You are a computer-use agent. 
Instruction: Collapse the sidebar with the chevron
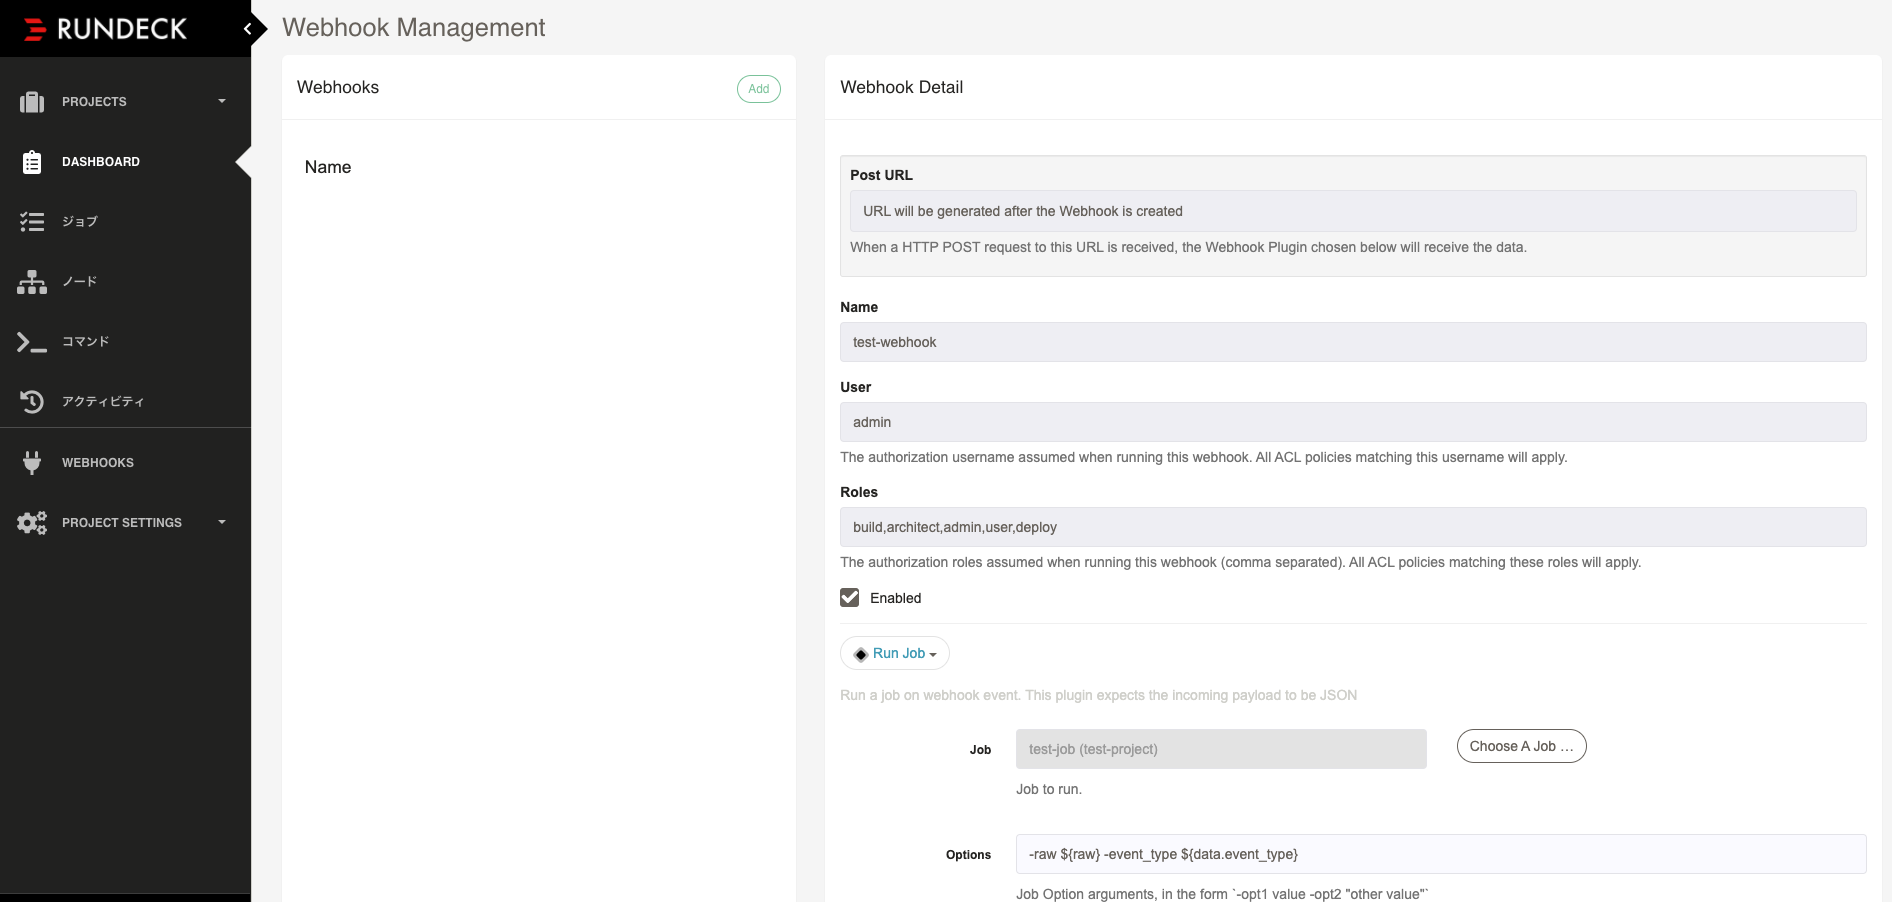[247, 29]
